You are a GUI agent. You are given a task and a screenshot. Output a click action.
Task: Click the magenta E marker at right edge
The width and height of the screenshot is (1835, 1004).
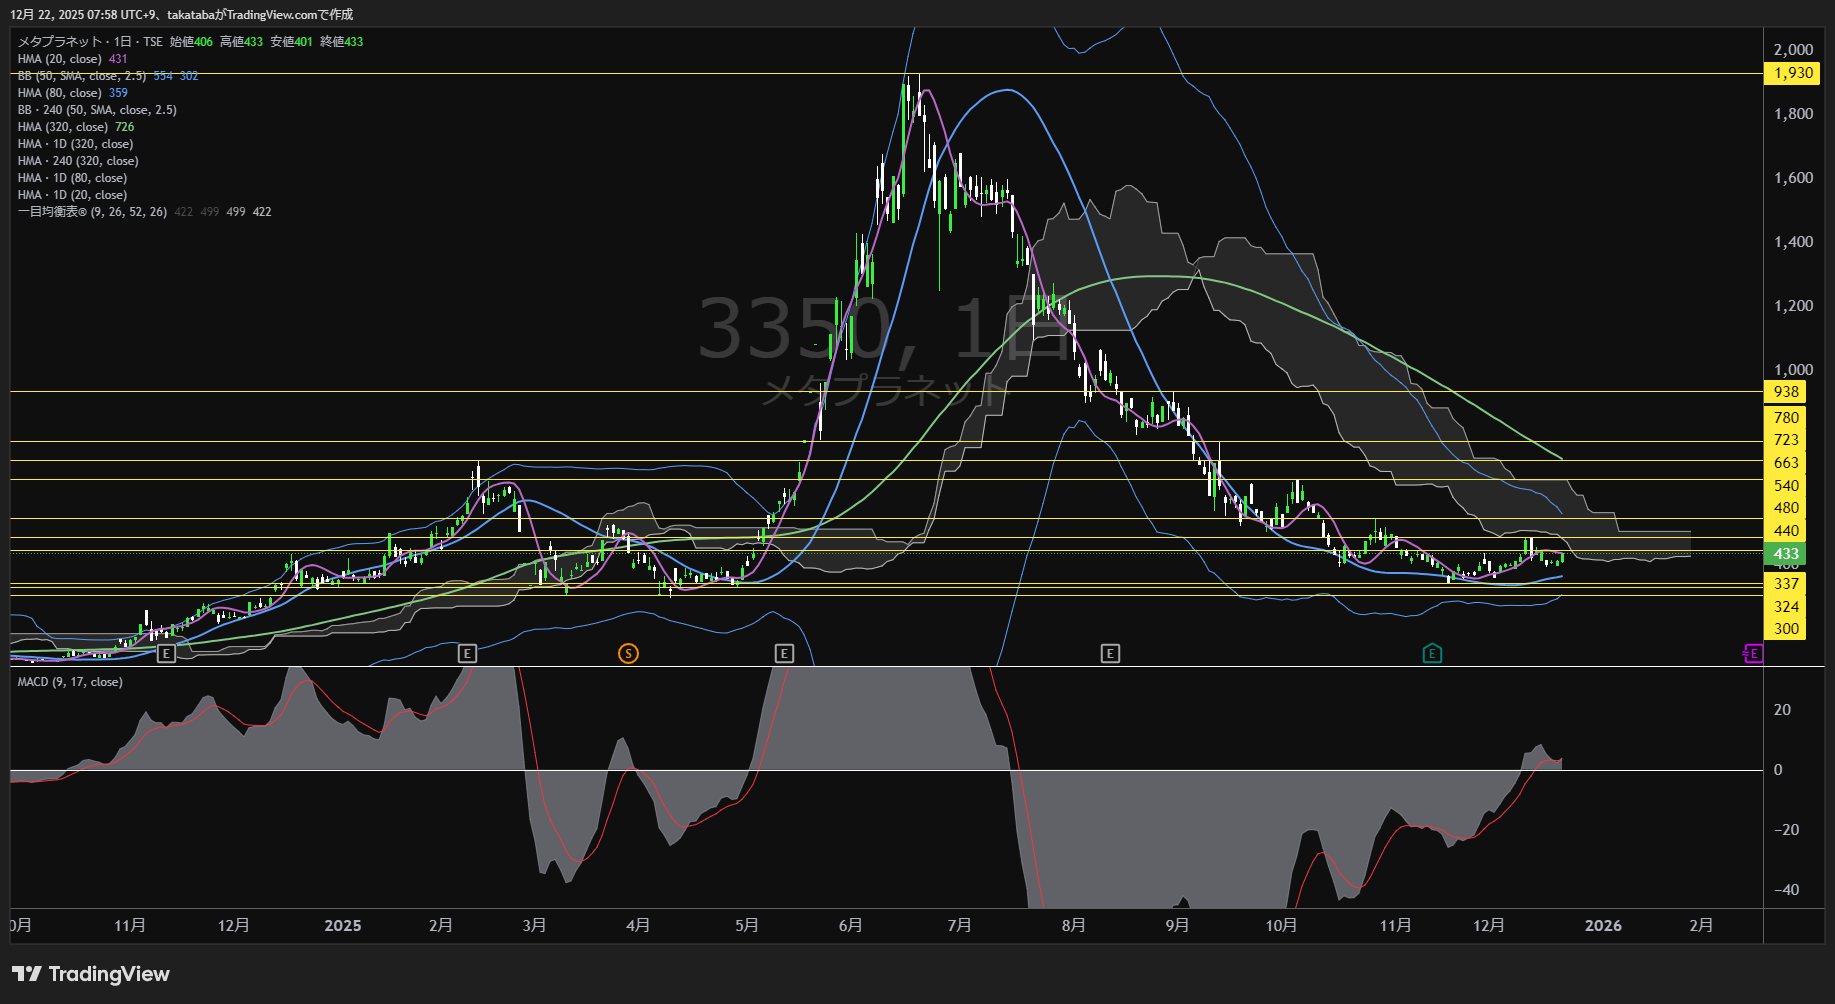[1753, 653]
